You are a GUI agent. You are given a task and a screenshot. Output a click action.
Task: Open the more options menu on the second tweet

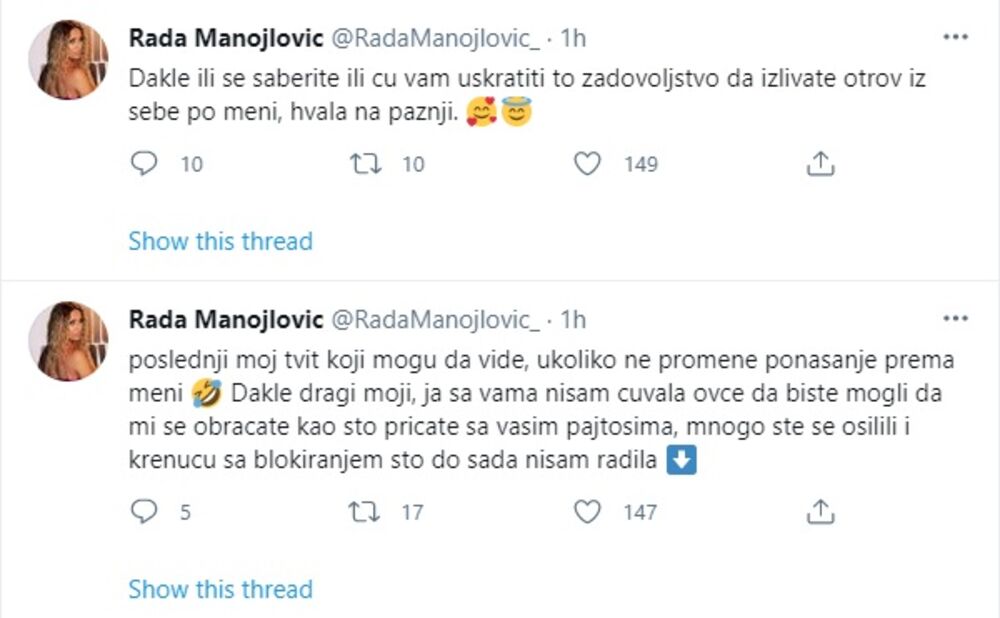click(x=955, y=320)
